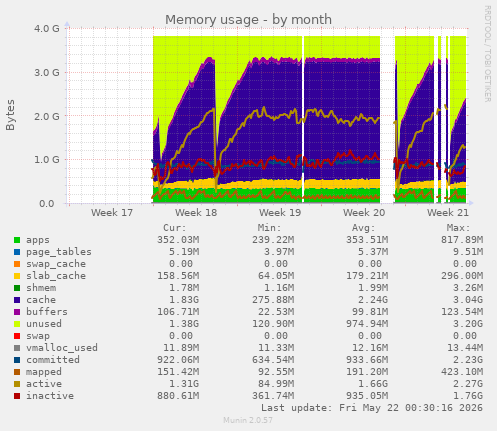Select the 'cache' legend label
Viewport: 497px width, 431px height.
pyautogui.click(x=41, y=300)
